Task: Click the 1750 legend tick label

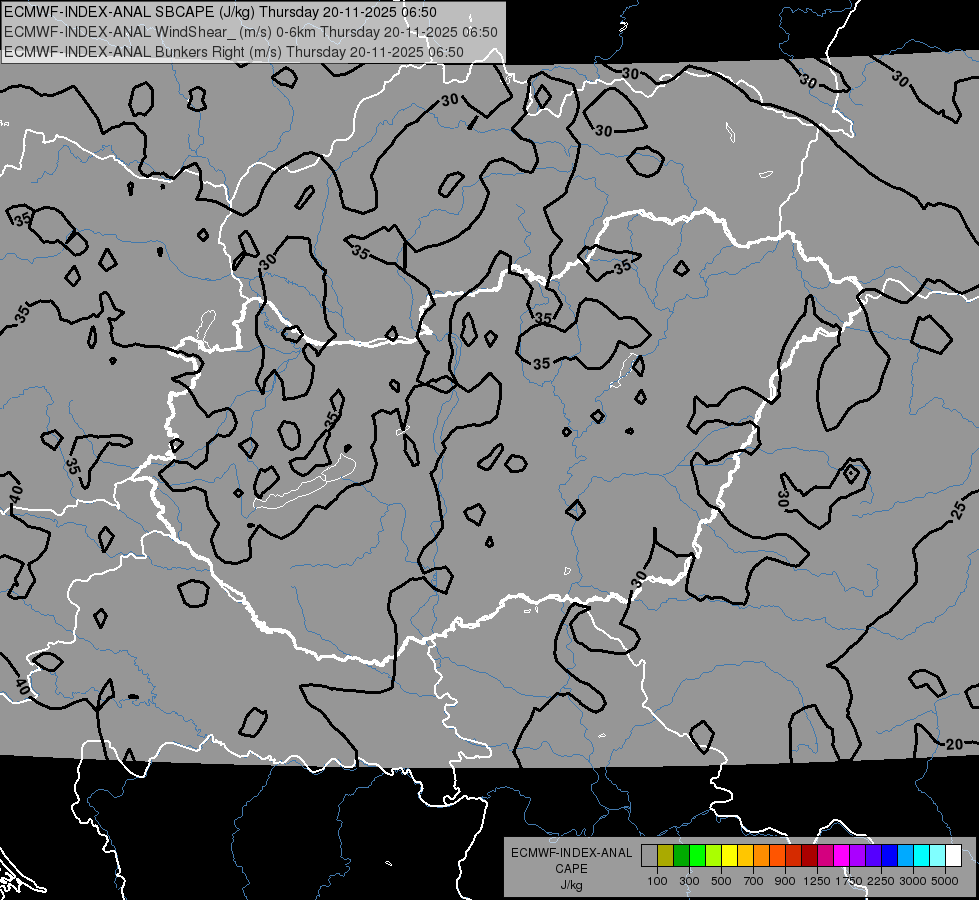Action: [849, 881]
